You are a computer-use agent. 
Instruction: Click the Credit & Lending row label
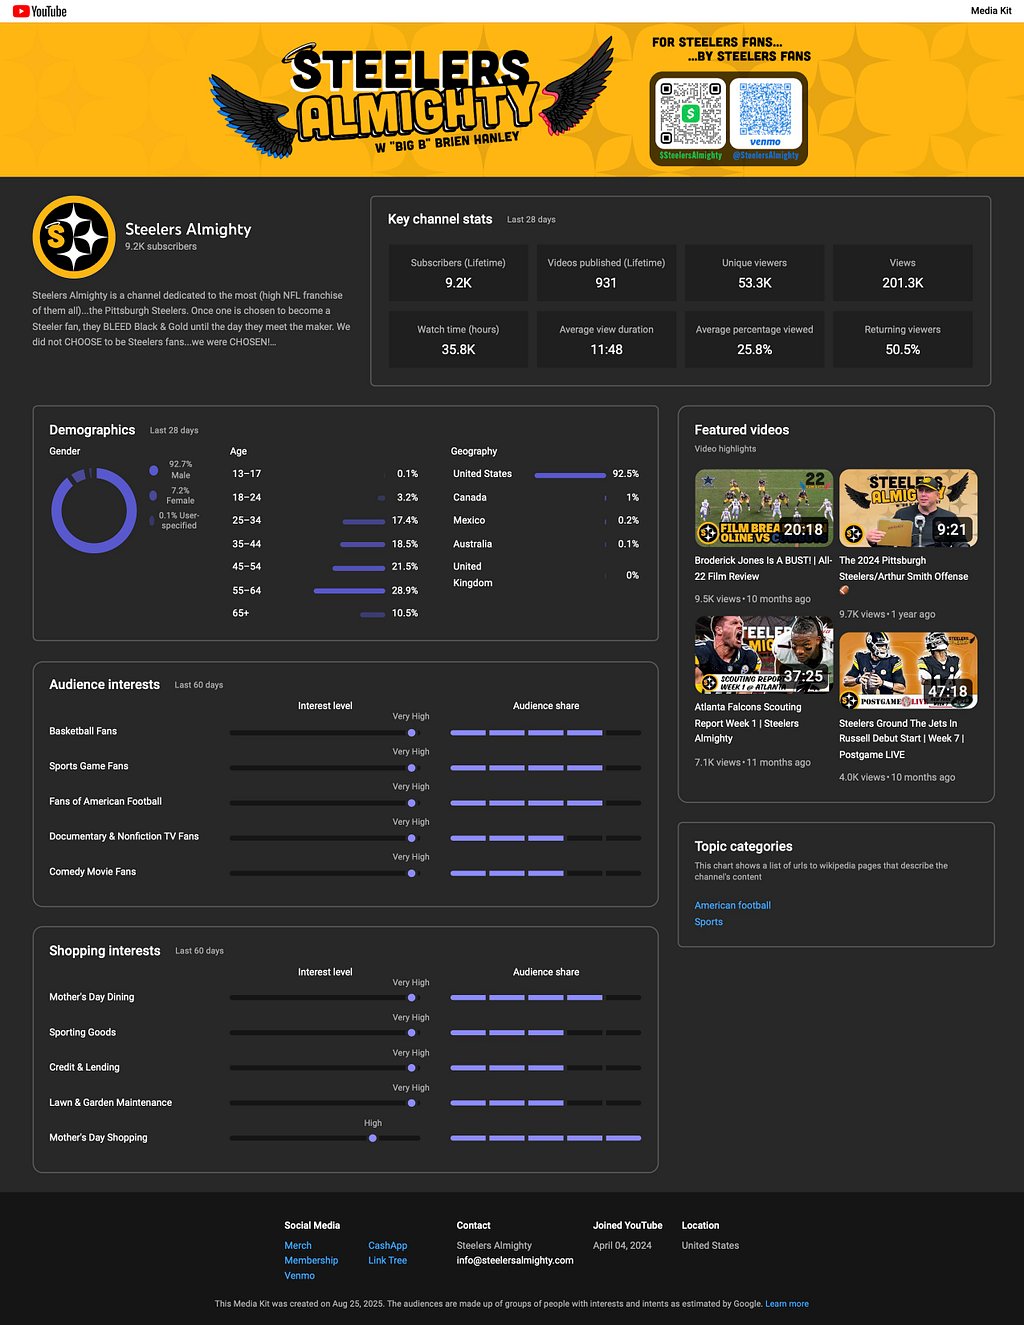84,1067
